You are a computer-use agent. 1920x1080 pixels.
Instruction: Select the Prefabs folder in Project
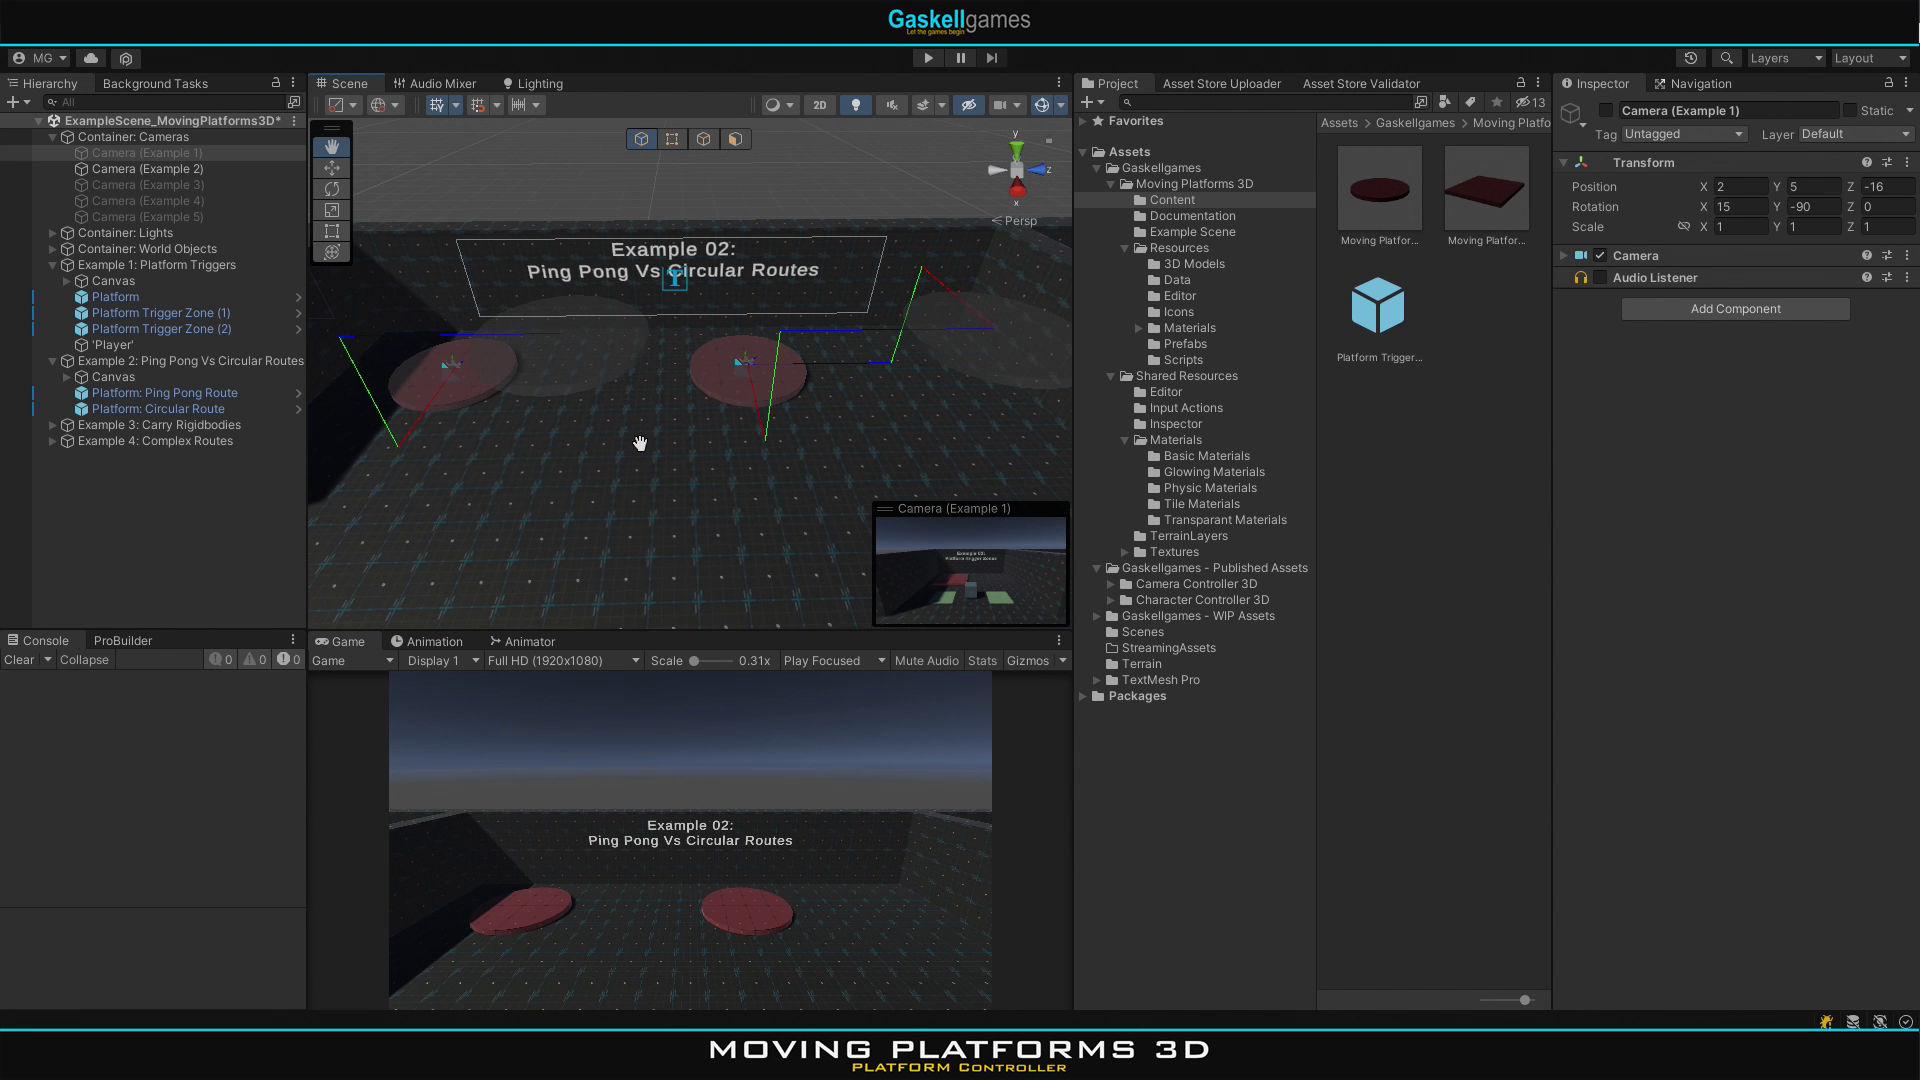tap(1185, 344)
